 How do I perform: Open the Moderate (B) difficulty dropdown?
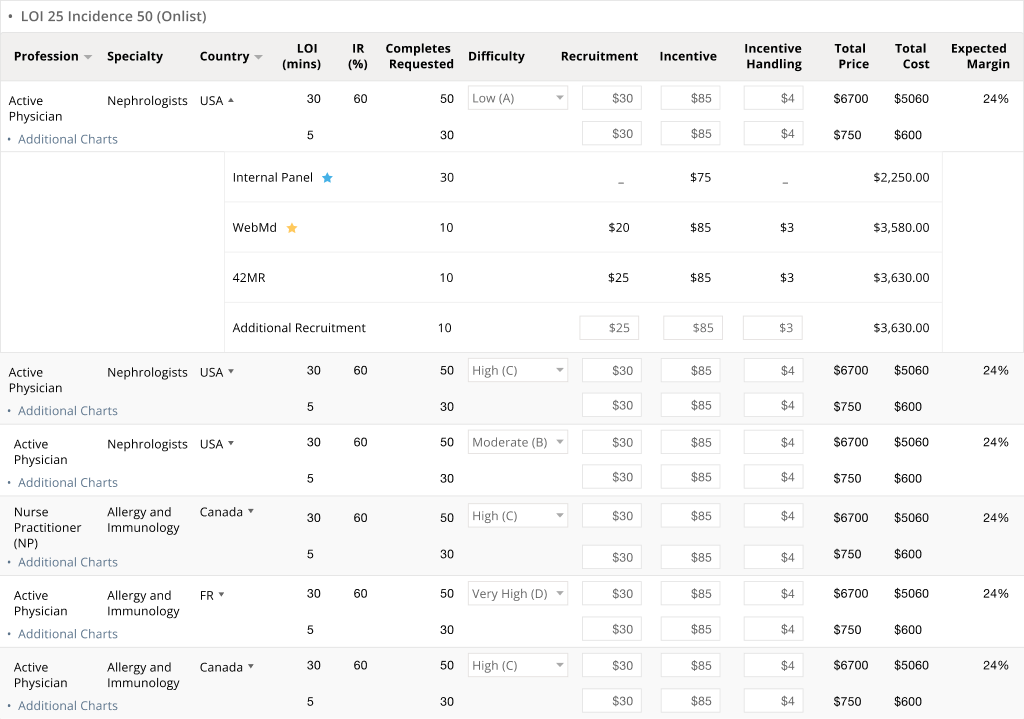pos(517,442)
